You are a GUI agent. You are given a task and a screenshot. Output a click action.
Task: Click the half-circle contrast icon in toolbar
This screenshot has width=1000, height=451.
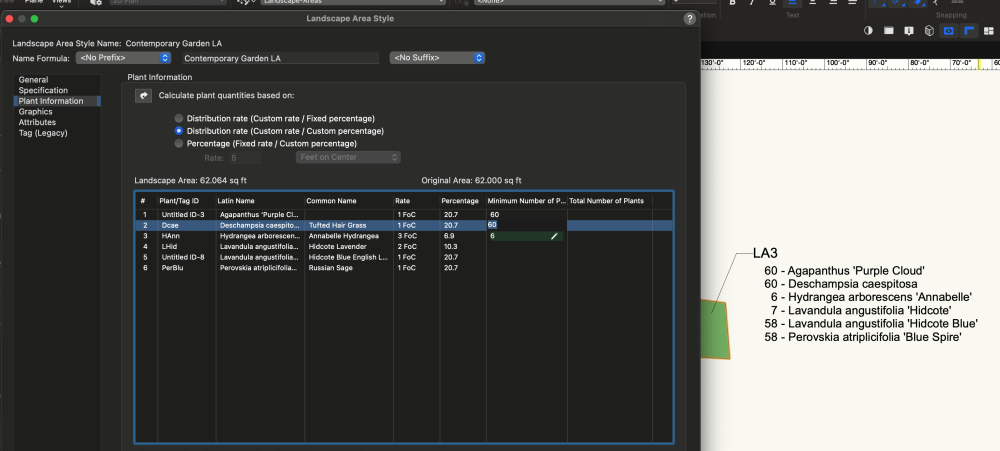click(x=868, y=31)
